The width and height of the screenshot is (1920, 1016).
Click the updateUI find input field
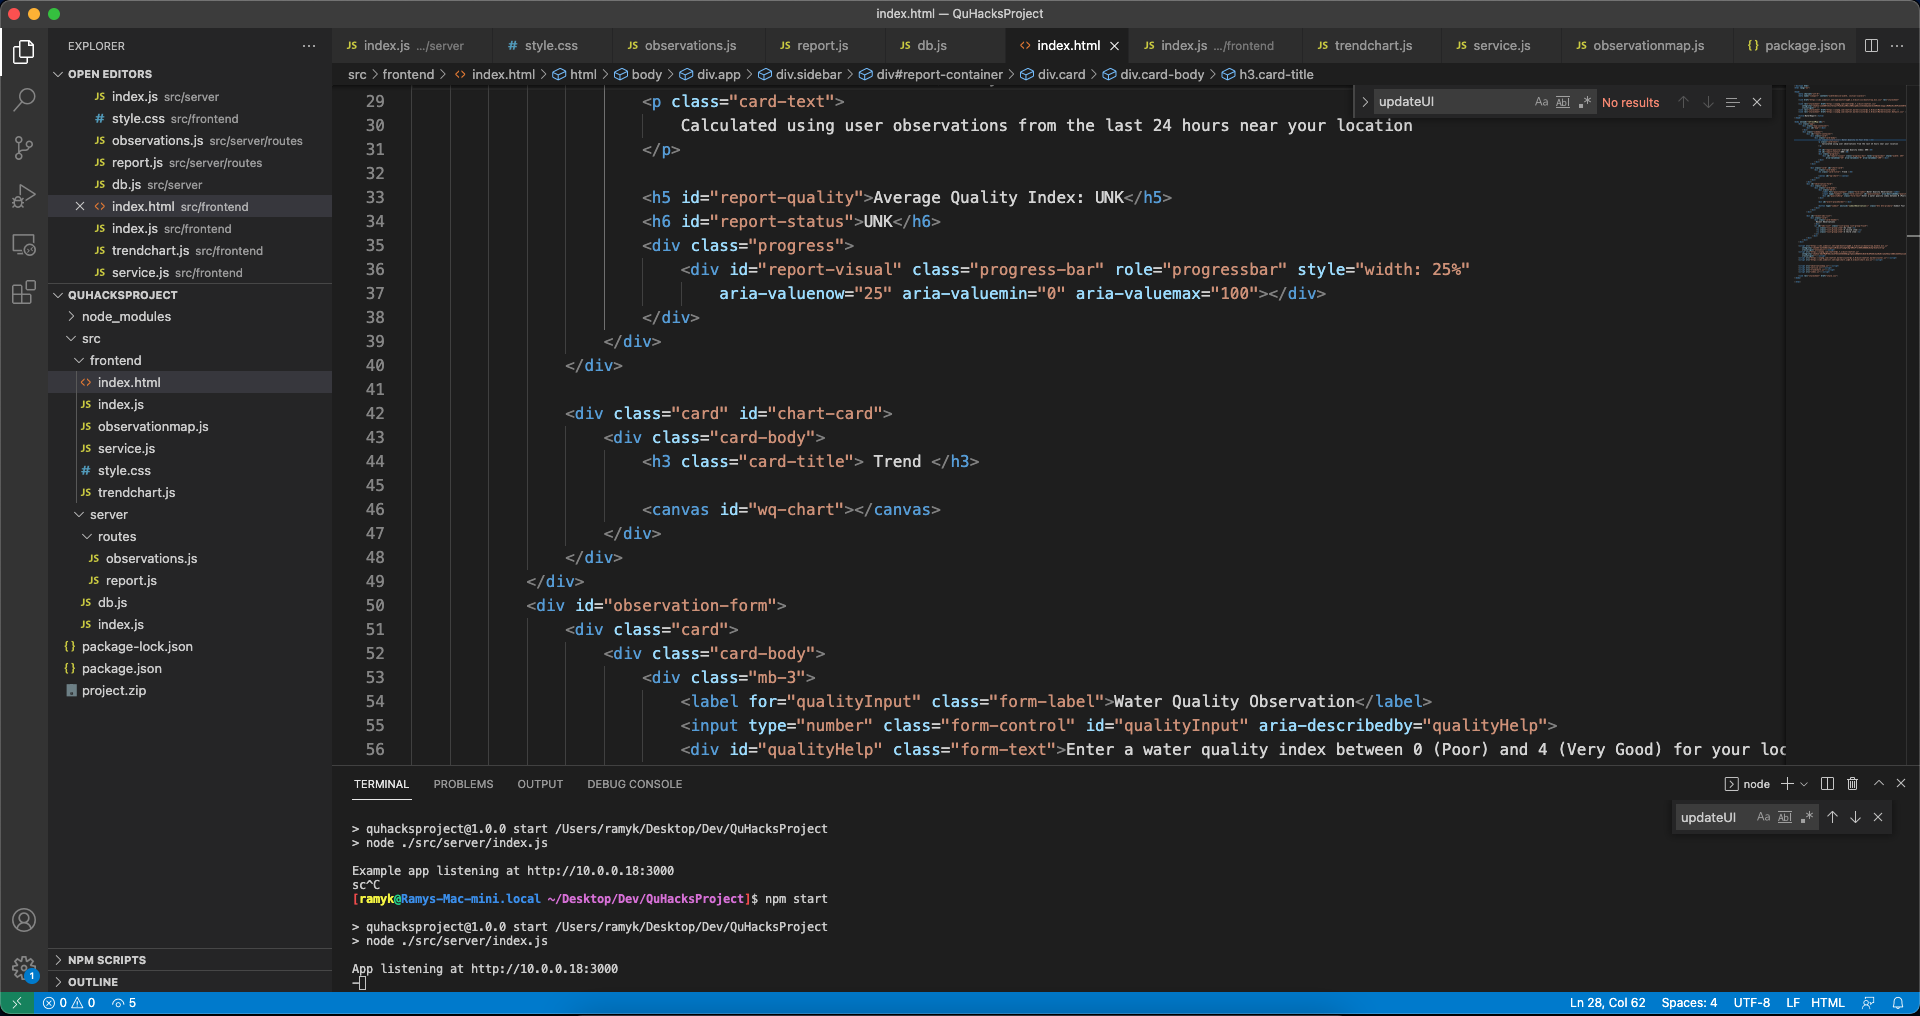(1450, 102)
